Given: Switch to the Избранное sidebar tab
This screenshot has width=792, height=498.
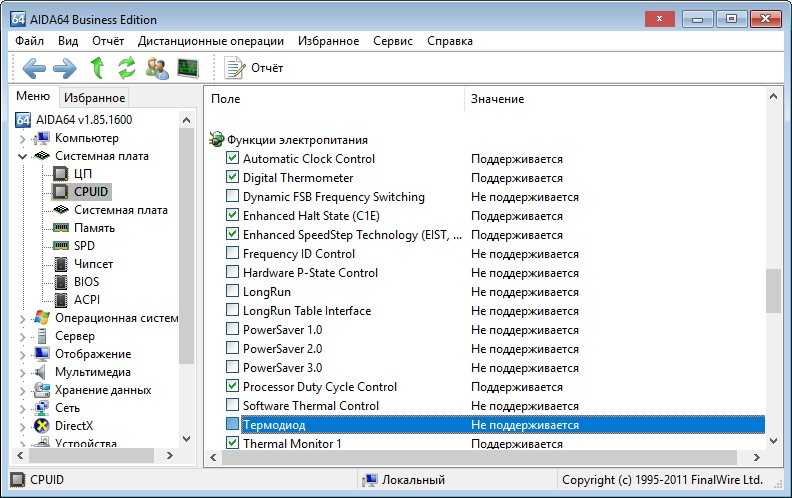Looking at the screenshot, I should (94, 97).
